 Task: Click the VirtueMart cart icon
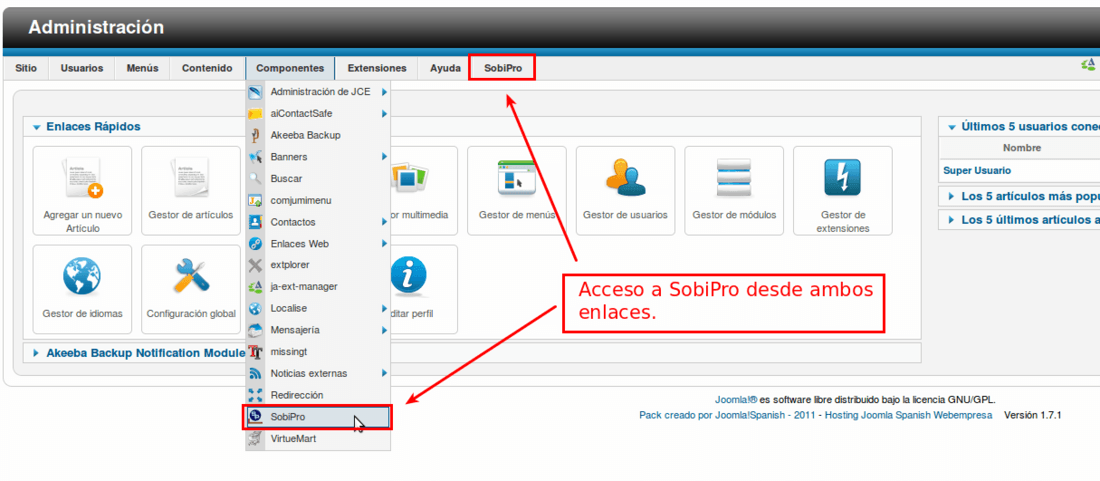click(255, 439)
